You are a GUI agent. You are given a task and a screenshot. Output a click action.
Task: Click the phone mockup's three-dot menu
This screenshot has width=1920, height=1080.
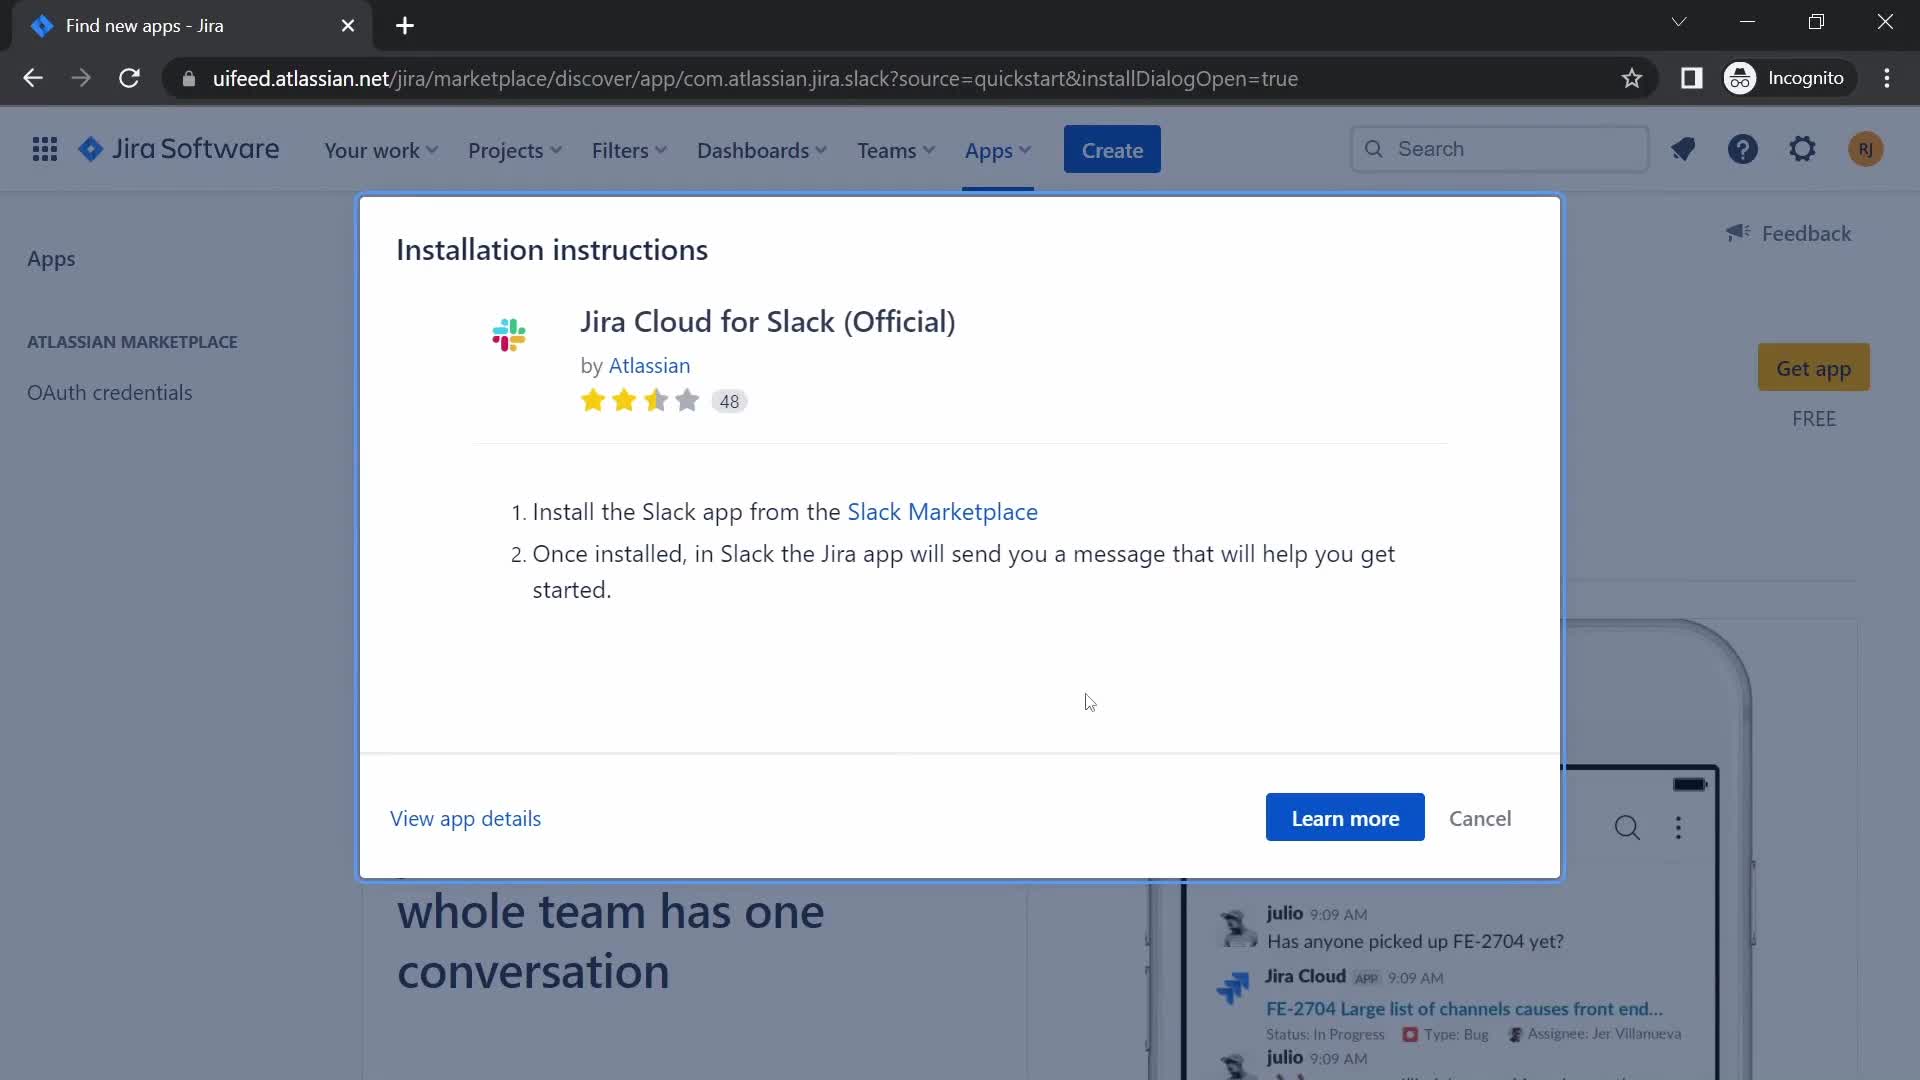pyautogui.click(x=1679, y=828)
